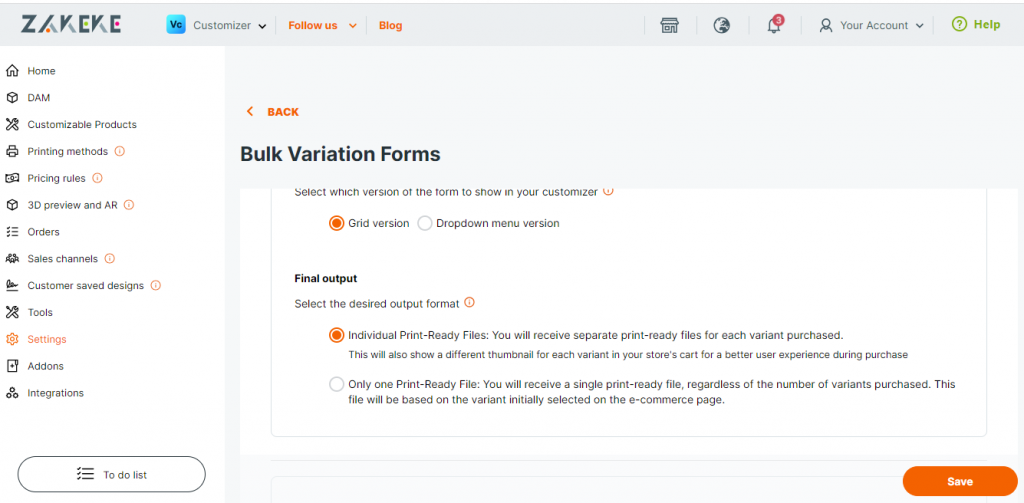Open notifications bell with red badge

click(x=775, y=25)
